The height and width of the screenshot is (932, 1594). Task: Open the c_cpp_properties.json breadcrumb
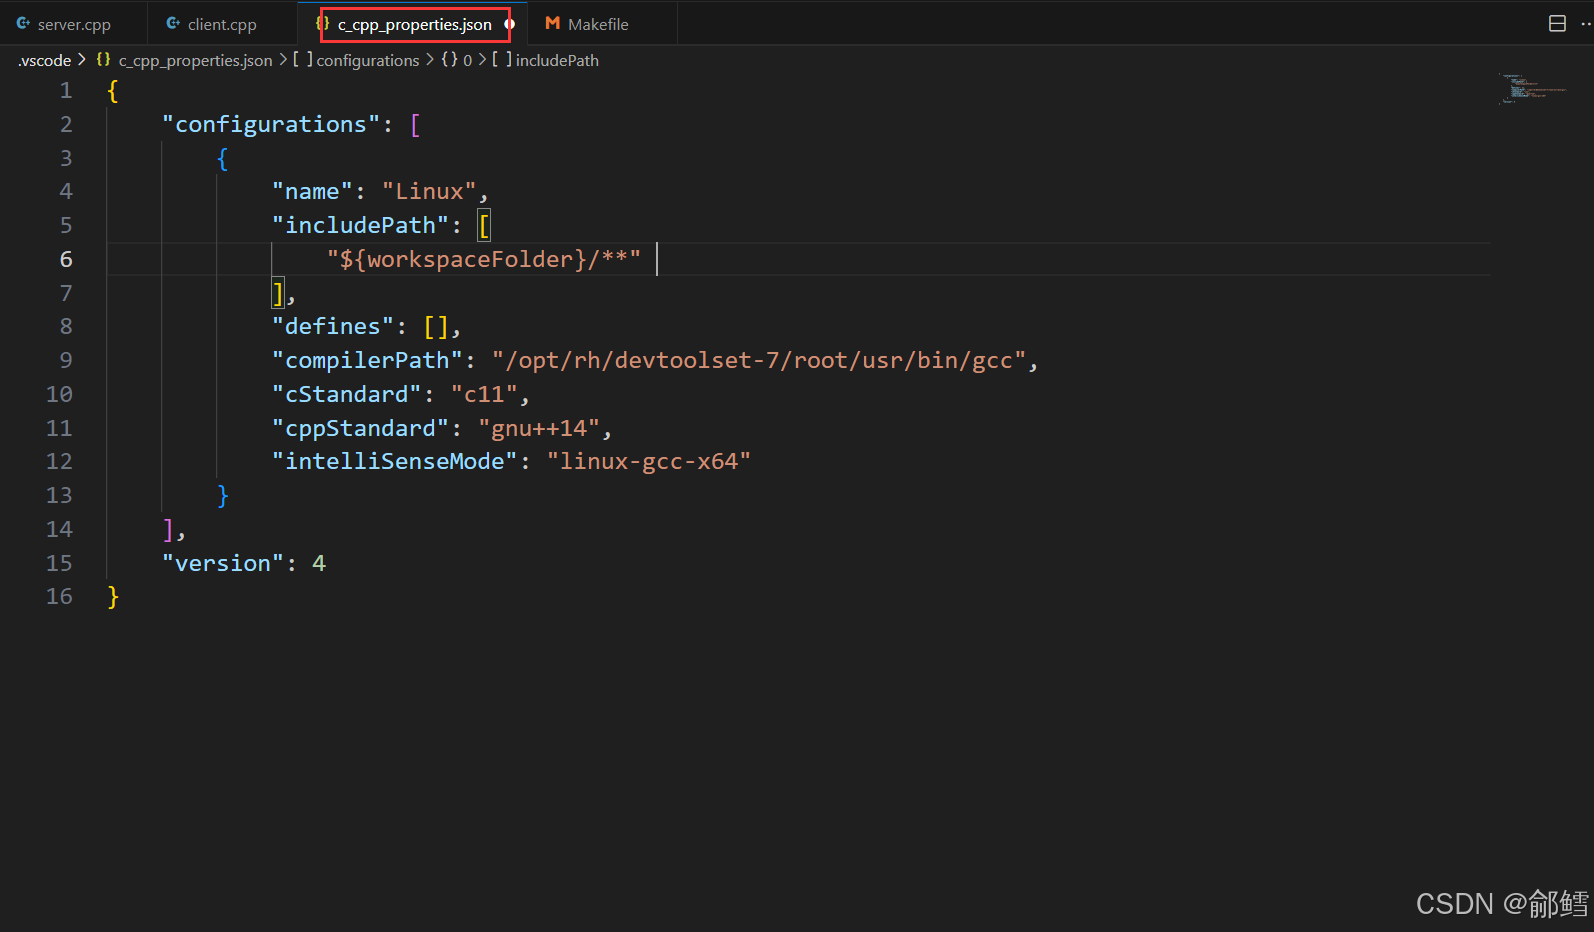tap(195, 60)
